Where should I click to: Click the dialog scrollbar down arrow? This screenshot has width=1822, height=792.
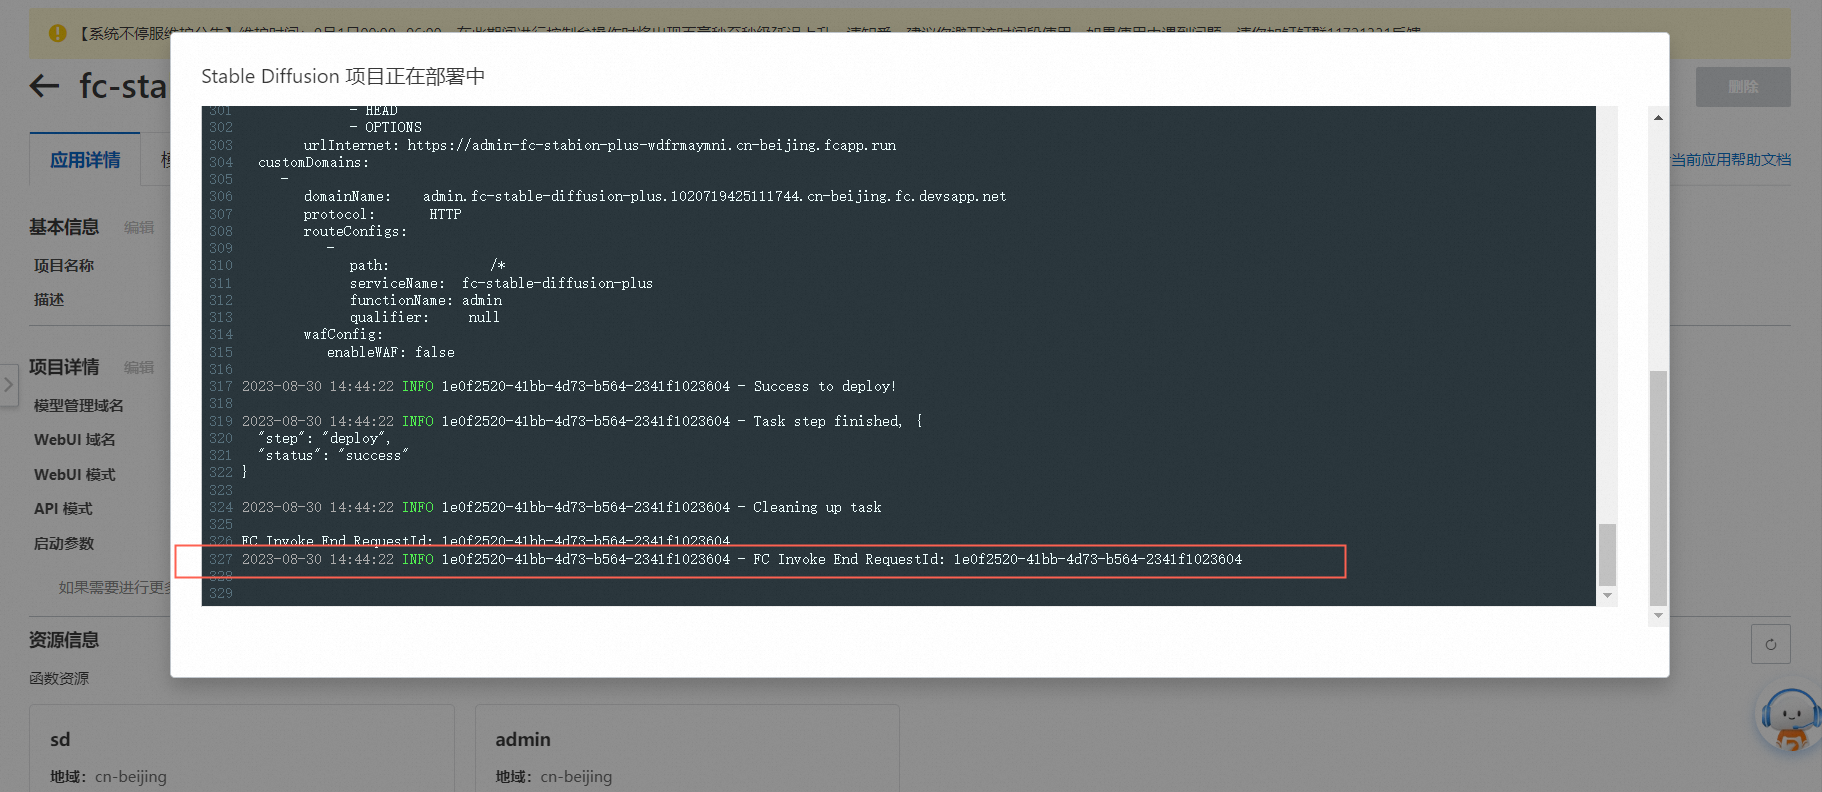coord(1658,615)
